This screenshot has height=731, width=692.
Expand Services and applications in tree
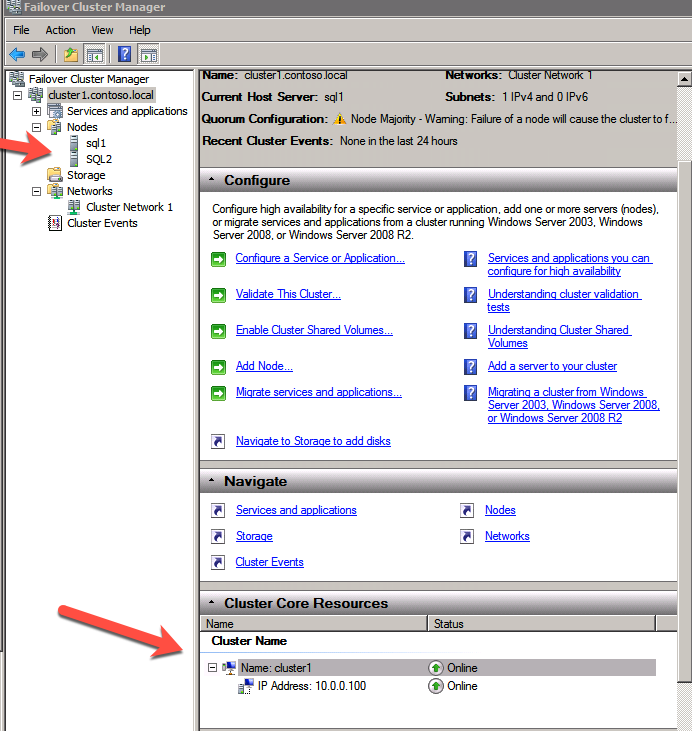point(37,112)
